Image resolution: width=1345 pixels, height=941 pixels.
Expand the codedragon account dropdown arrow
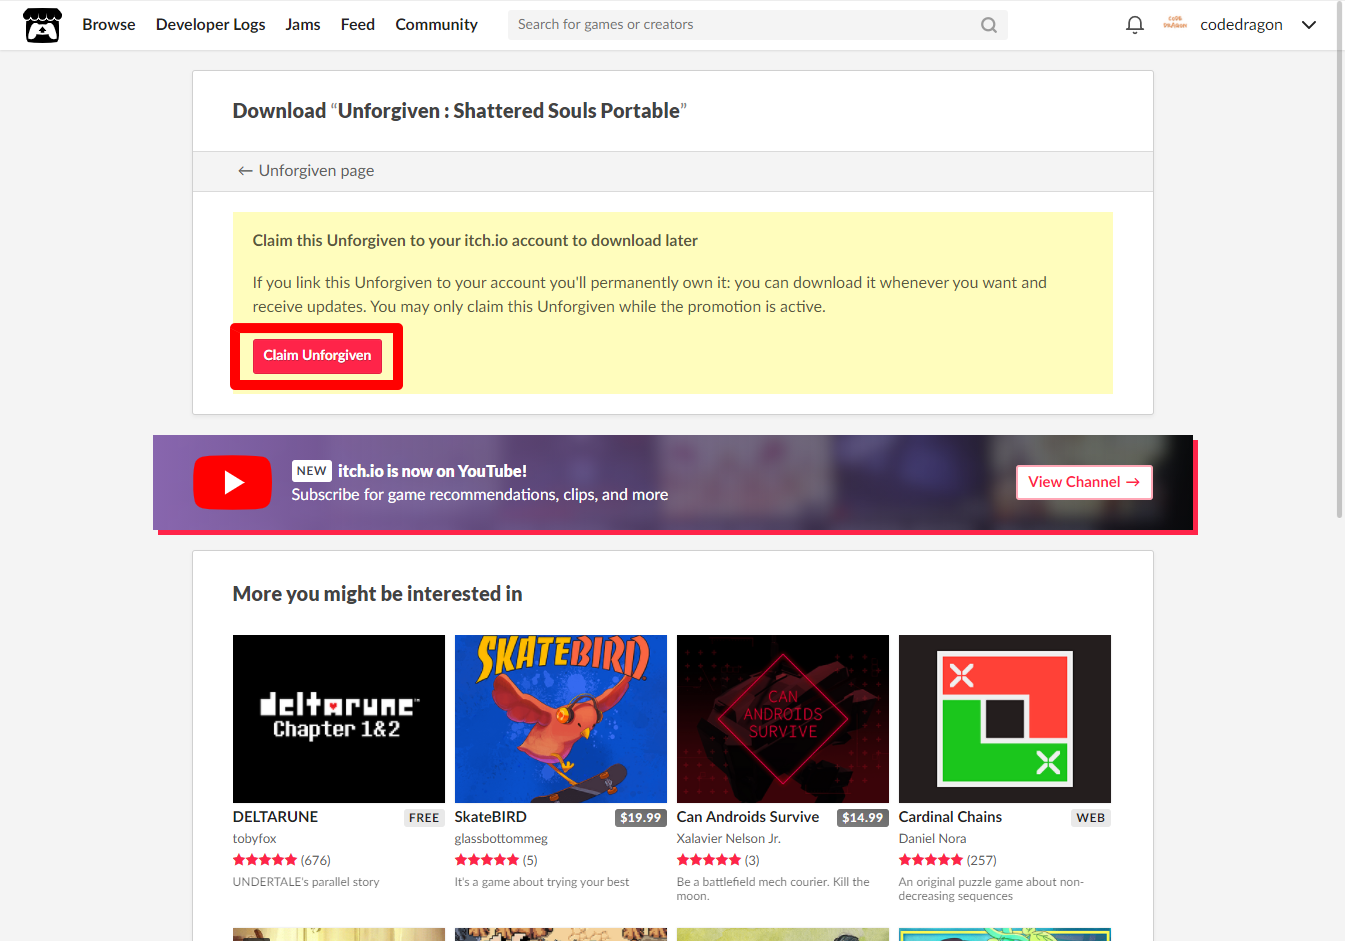point(1309,25)
